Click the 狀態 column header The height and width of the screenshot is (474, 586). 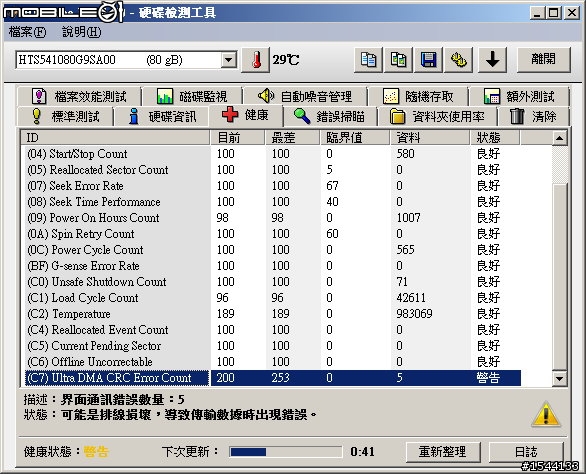(495, 138)
